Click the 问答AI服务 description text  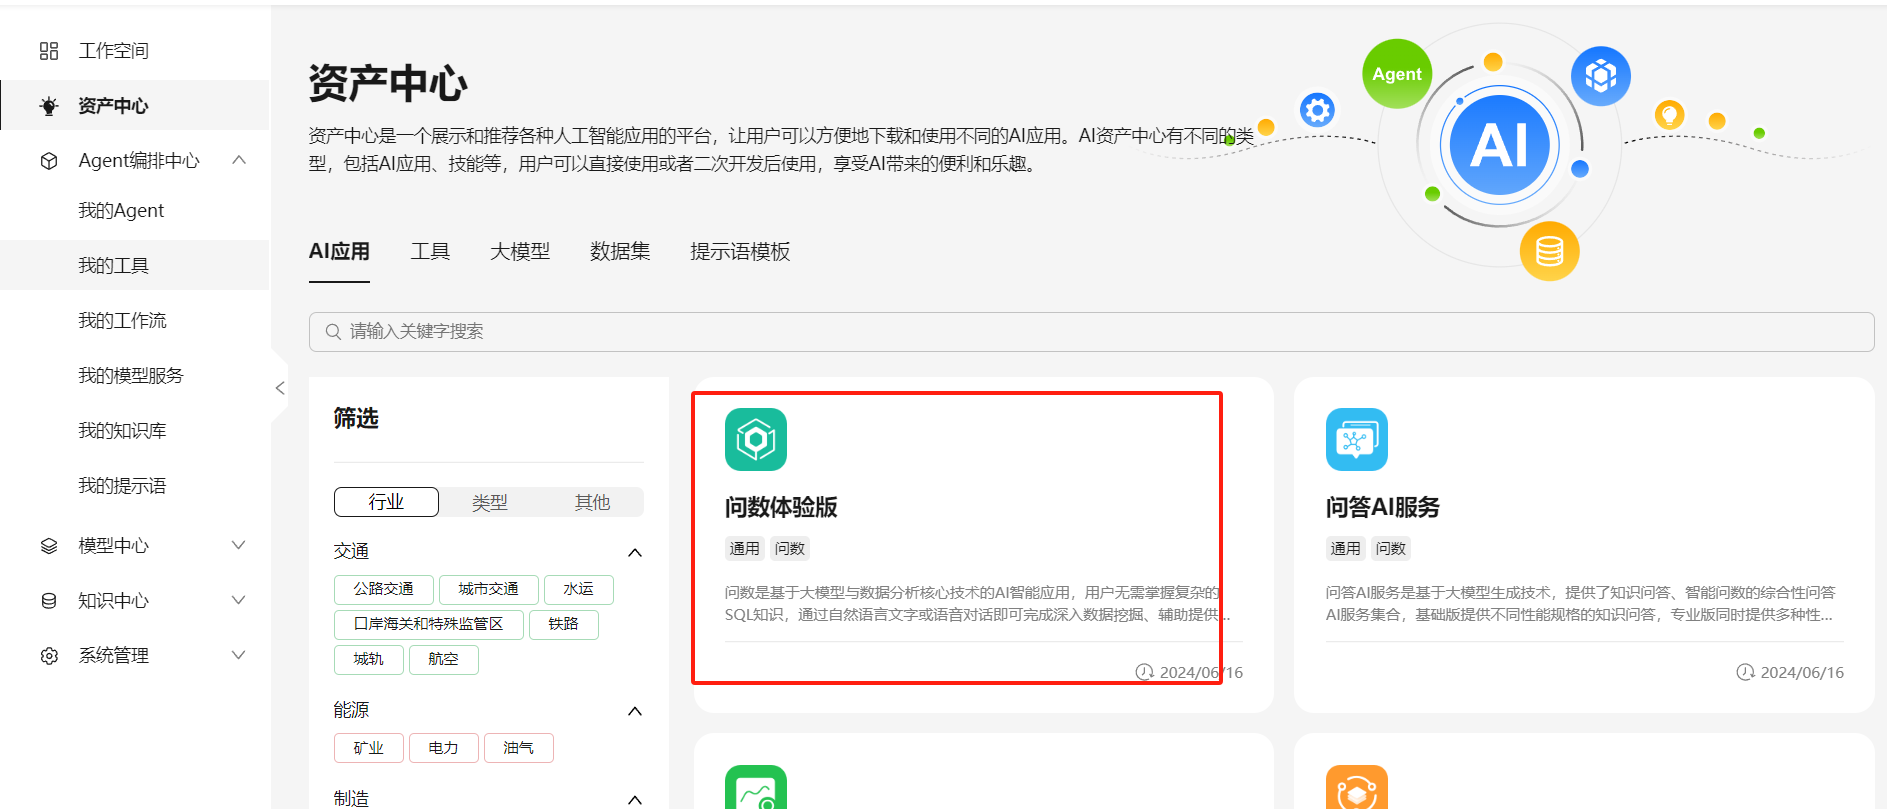[1581, 604]
